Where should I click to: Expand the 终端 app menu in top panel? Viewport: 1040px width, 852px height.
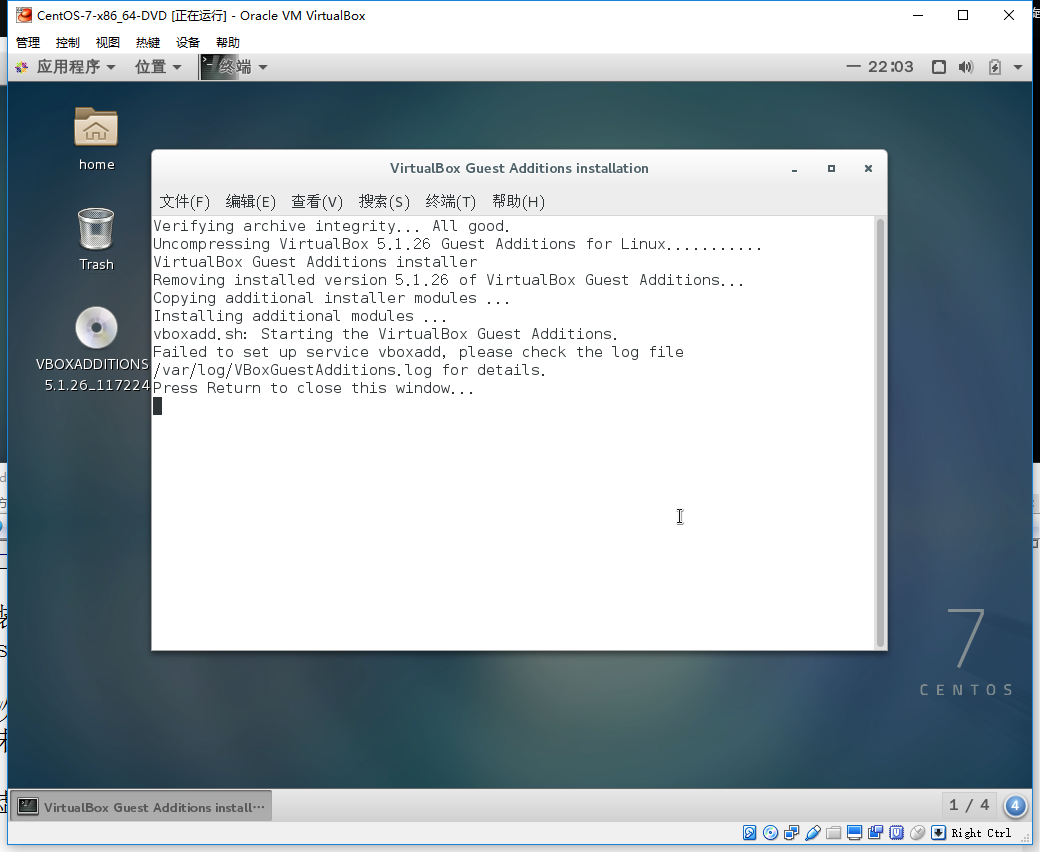[x=235, y=67]
